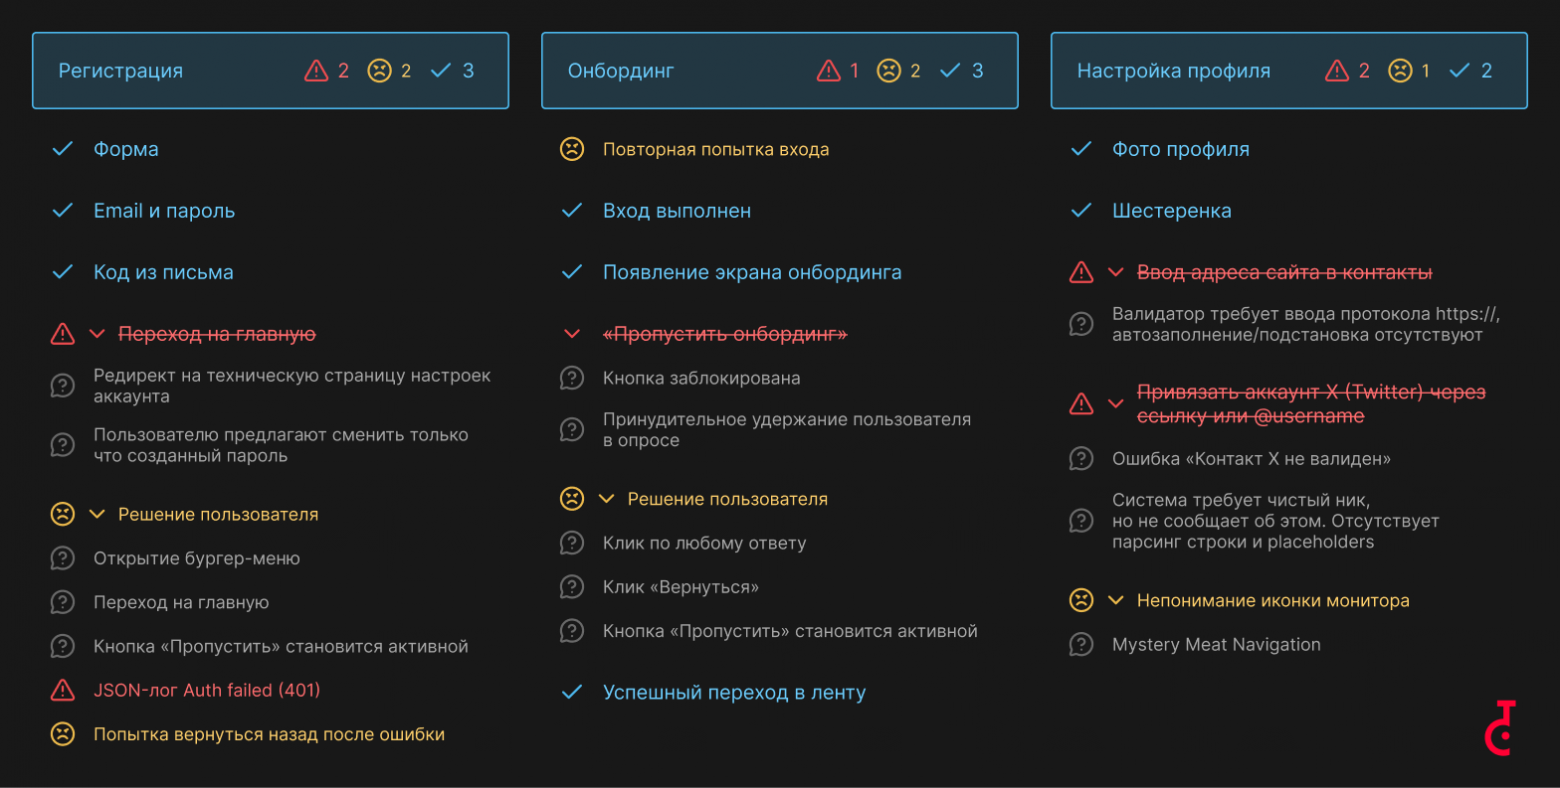1560x788 pixels.
Task: Collapse the crossed-out Переход на главную chevron
Action: click(x=97, y=334)
